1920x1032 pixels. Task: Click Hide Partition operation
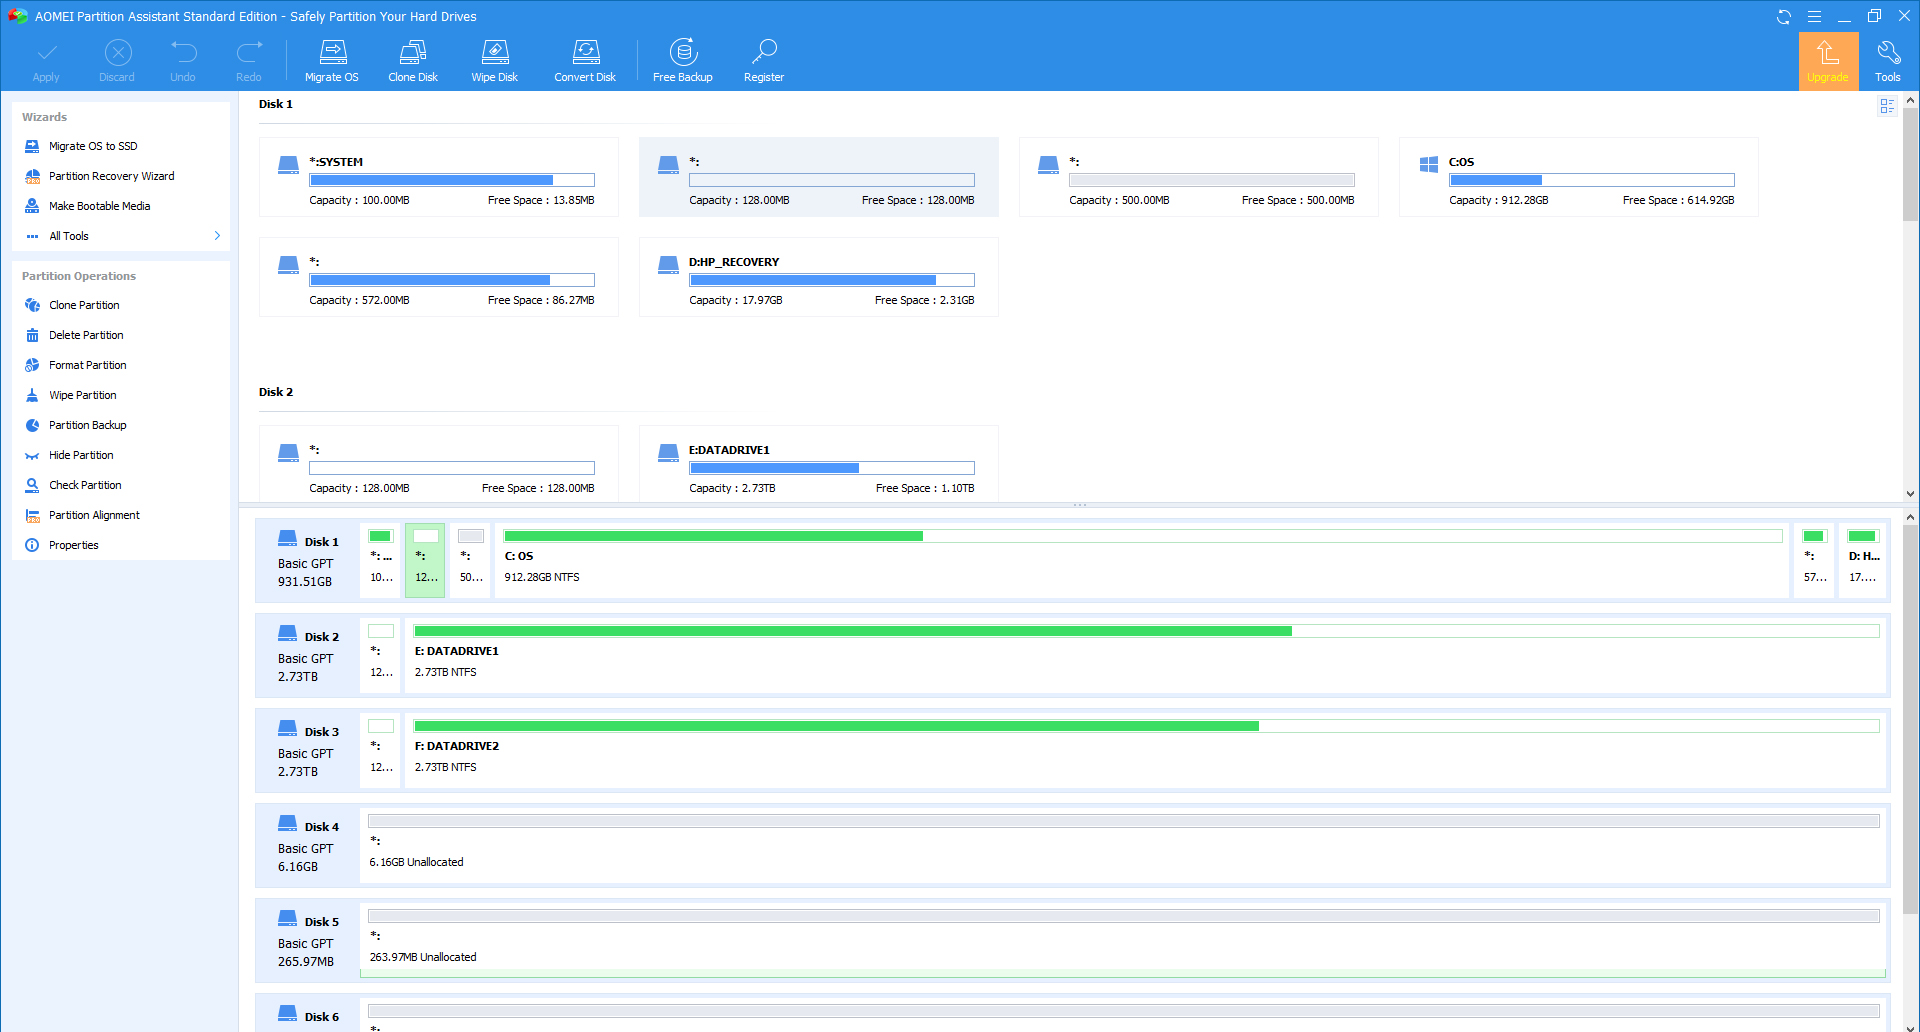point(120,455)
